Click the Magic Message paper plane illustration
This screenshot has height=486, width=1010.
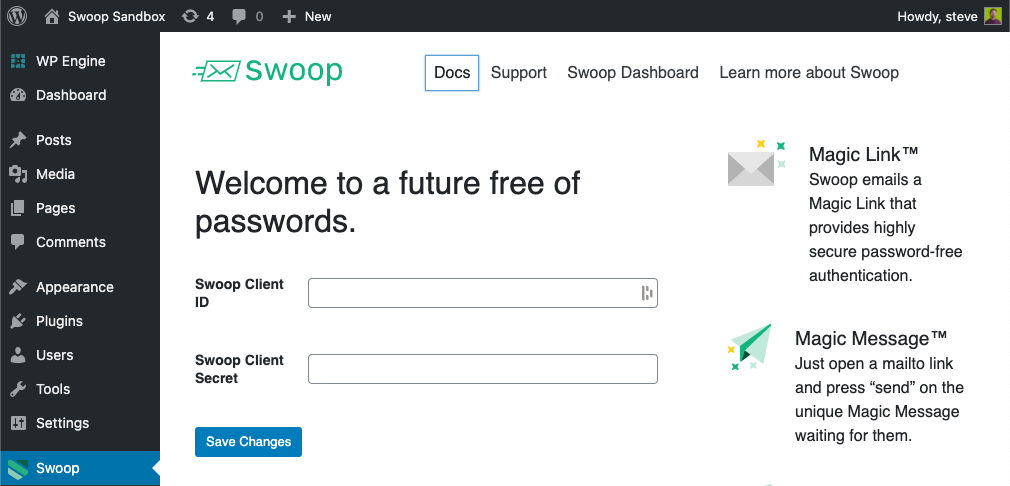[750, 348]
